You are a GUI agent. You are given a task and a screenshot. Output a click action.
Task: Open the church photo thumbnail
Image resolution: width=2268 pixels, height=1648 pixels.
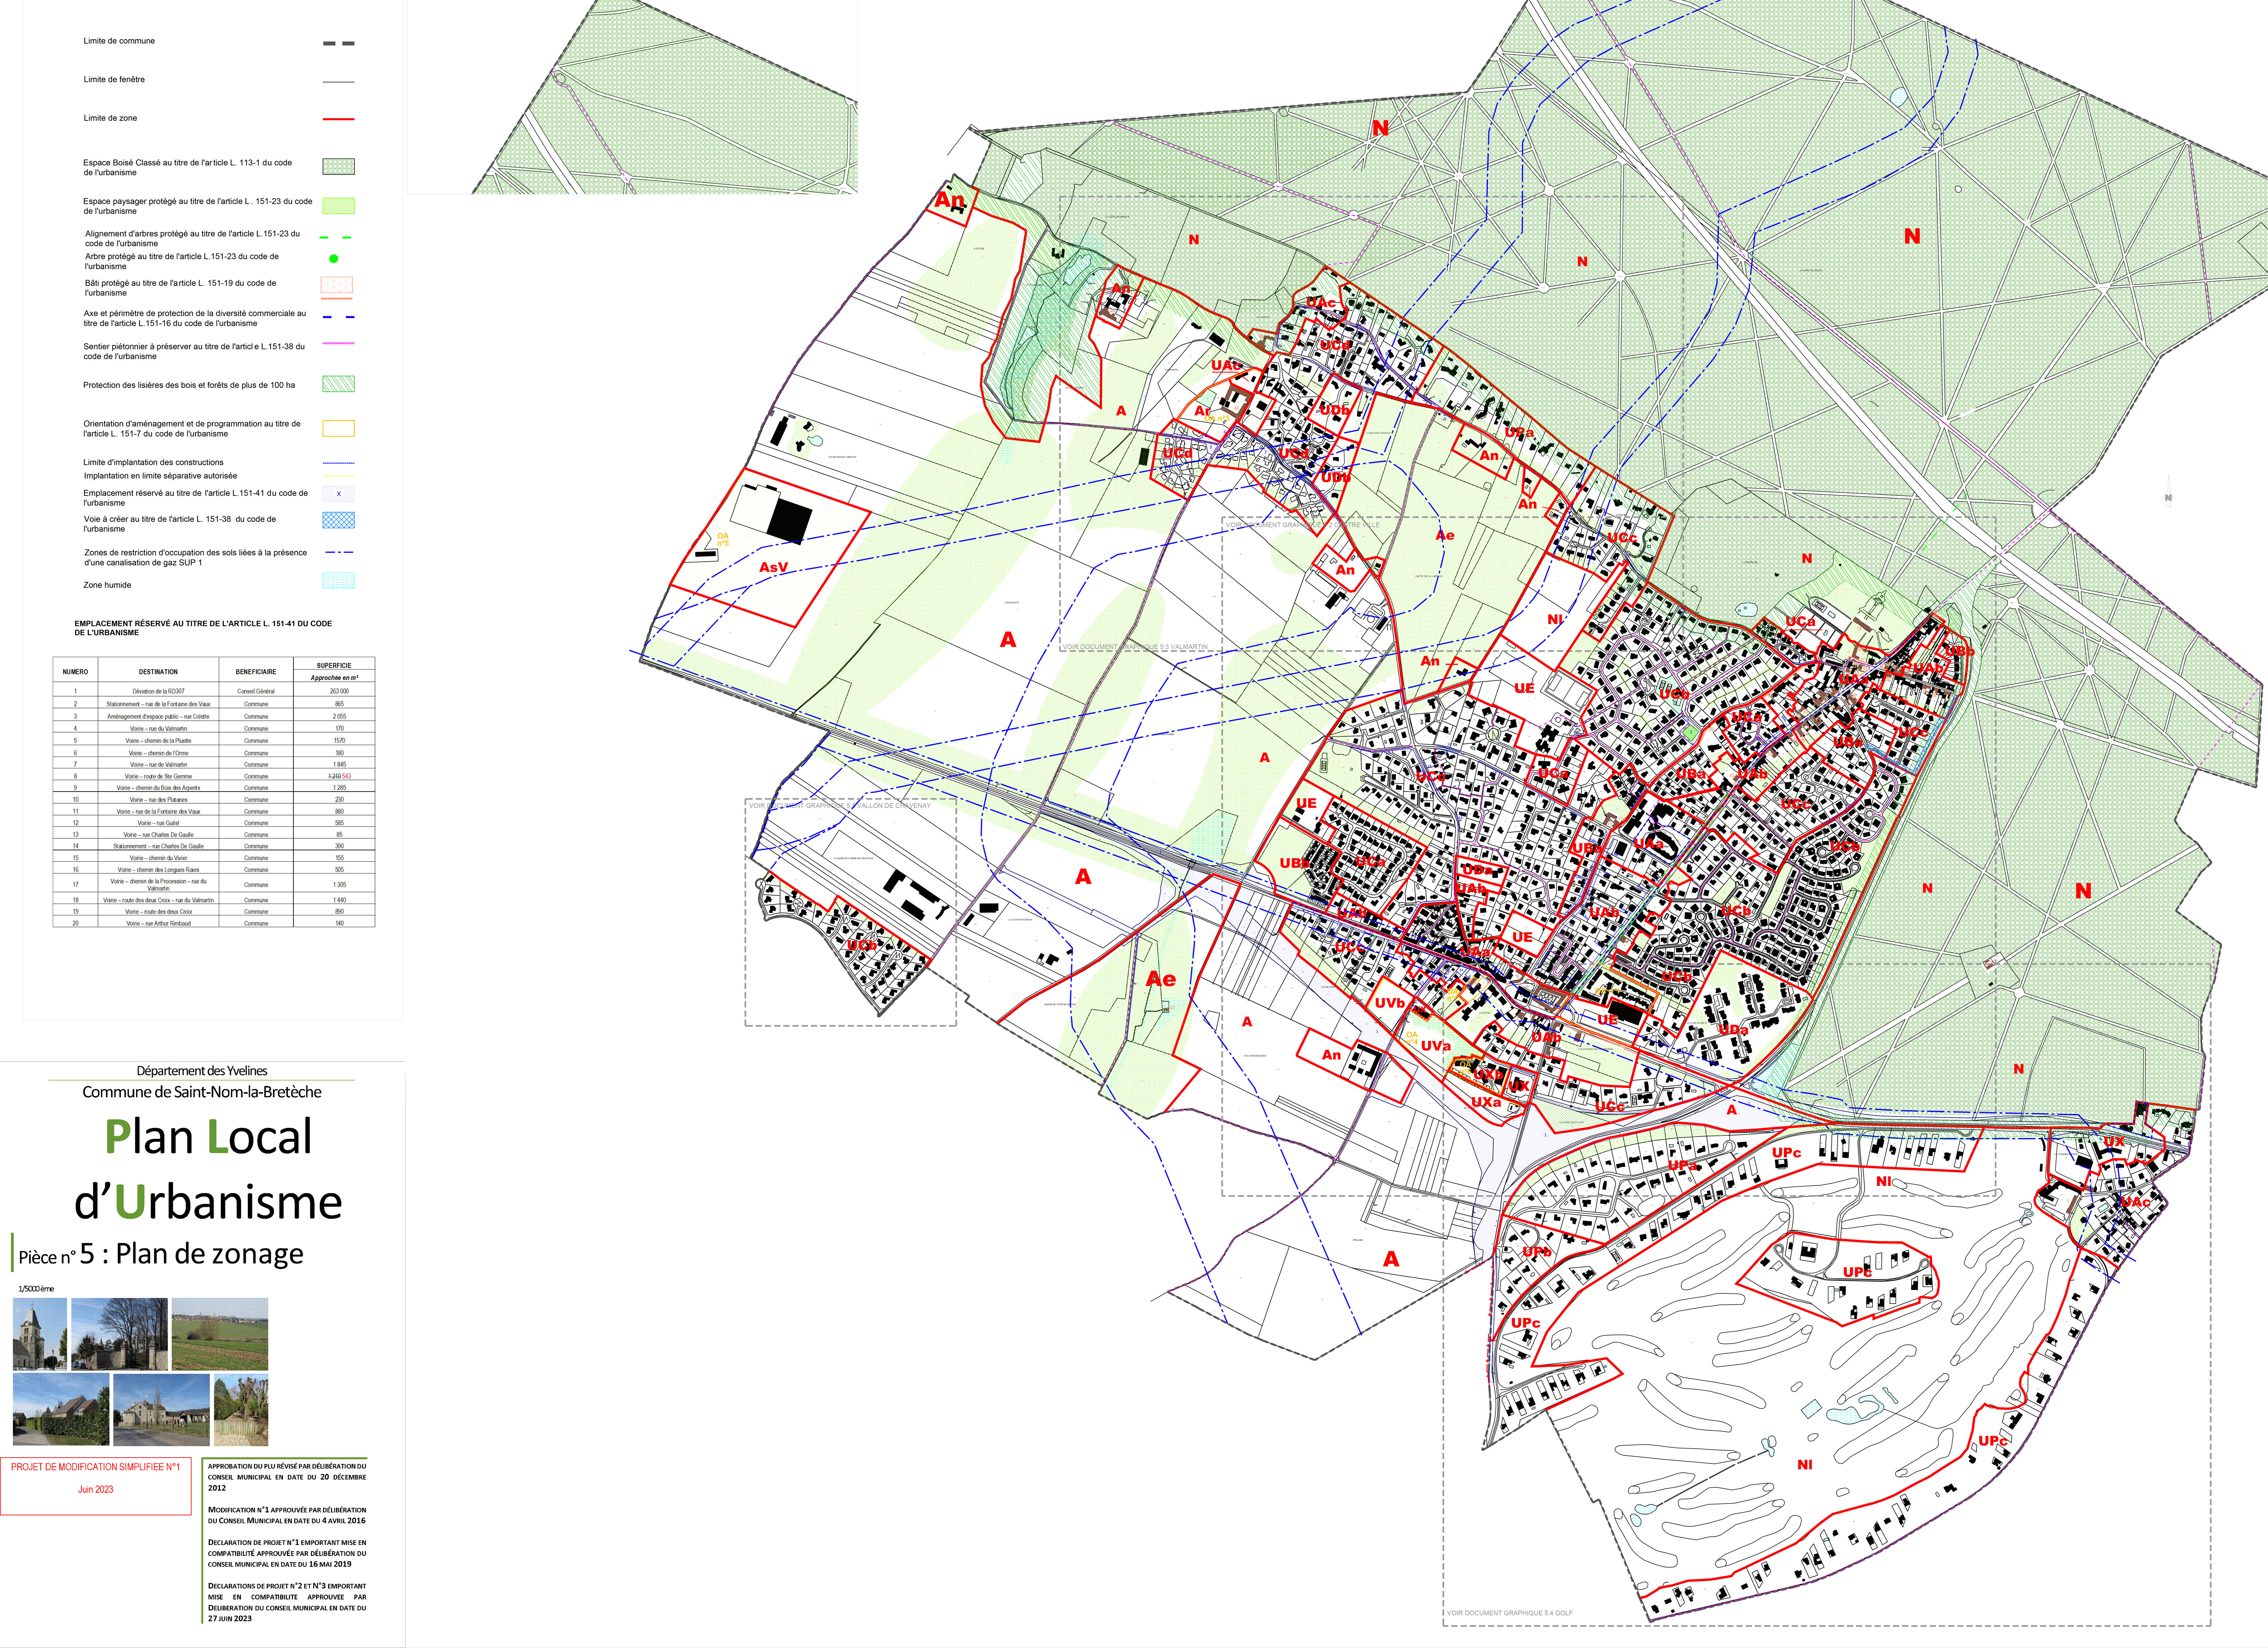coord(40,1334)
